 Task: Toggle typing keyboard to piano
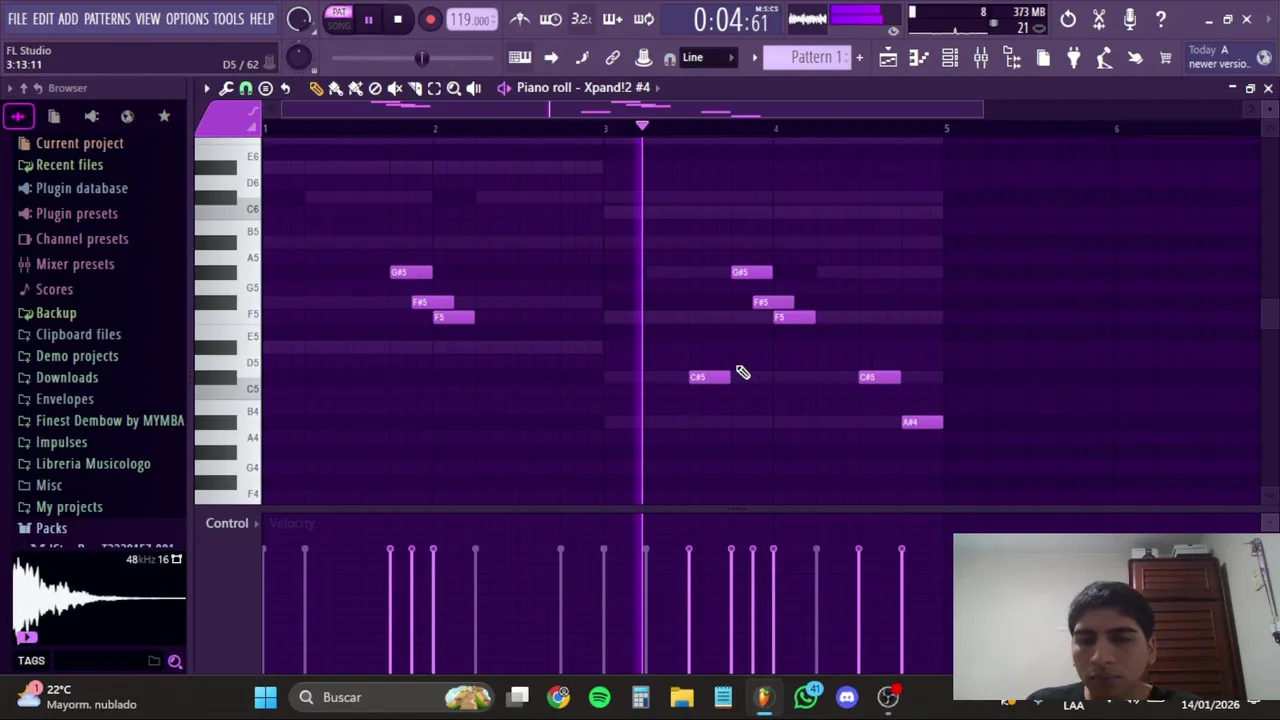point(520,58)
